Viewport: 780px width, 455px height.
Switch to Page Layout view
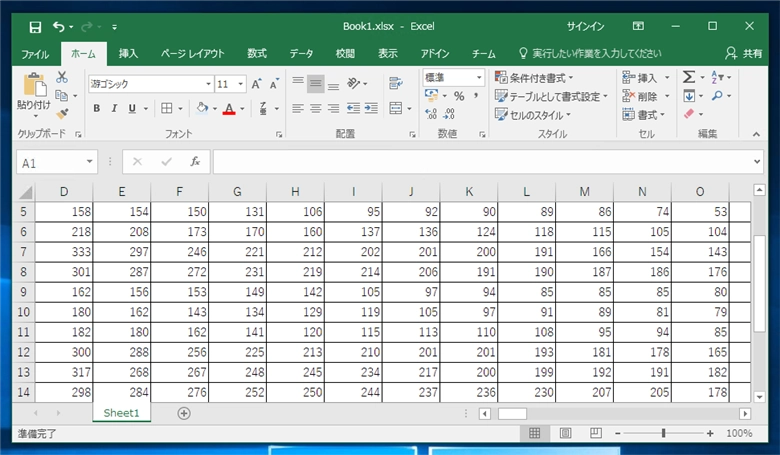point(566,434)
